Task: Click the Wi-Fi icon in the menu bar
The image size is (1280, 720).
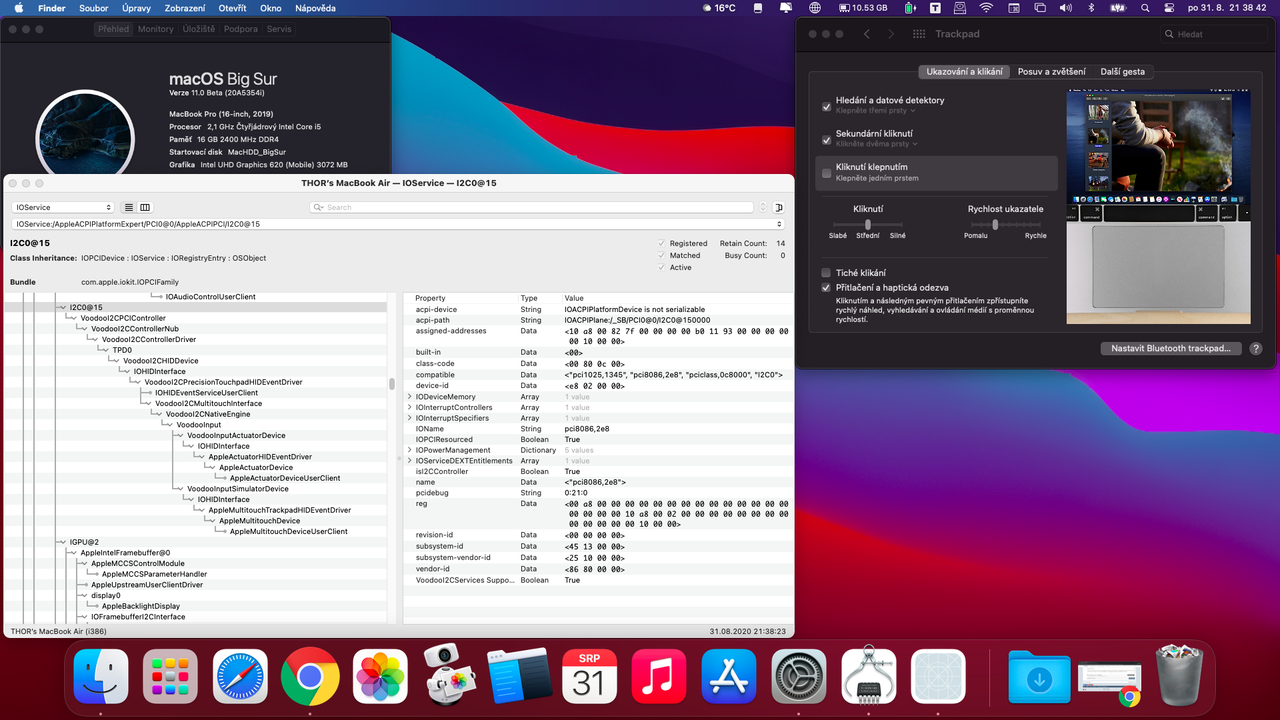Action: point(986,7)
